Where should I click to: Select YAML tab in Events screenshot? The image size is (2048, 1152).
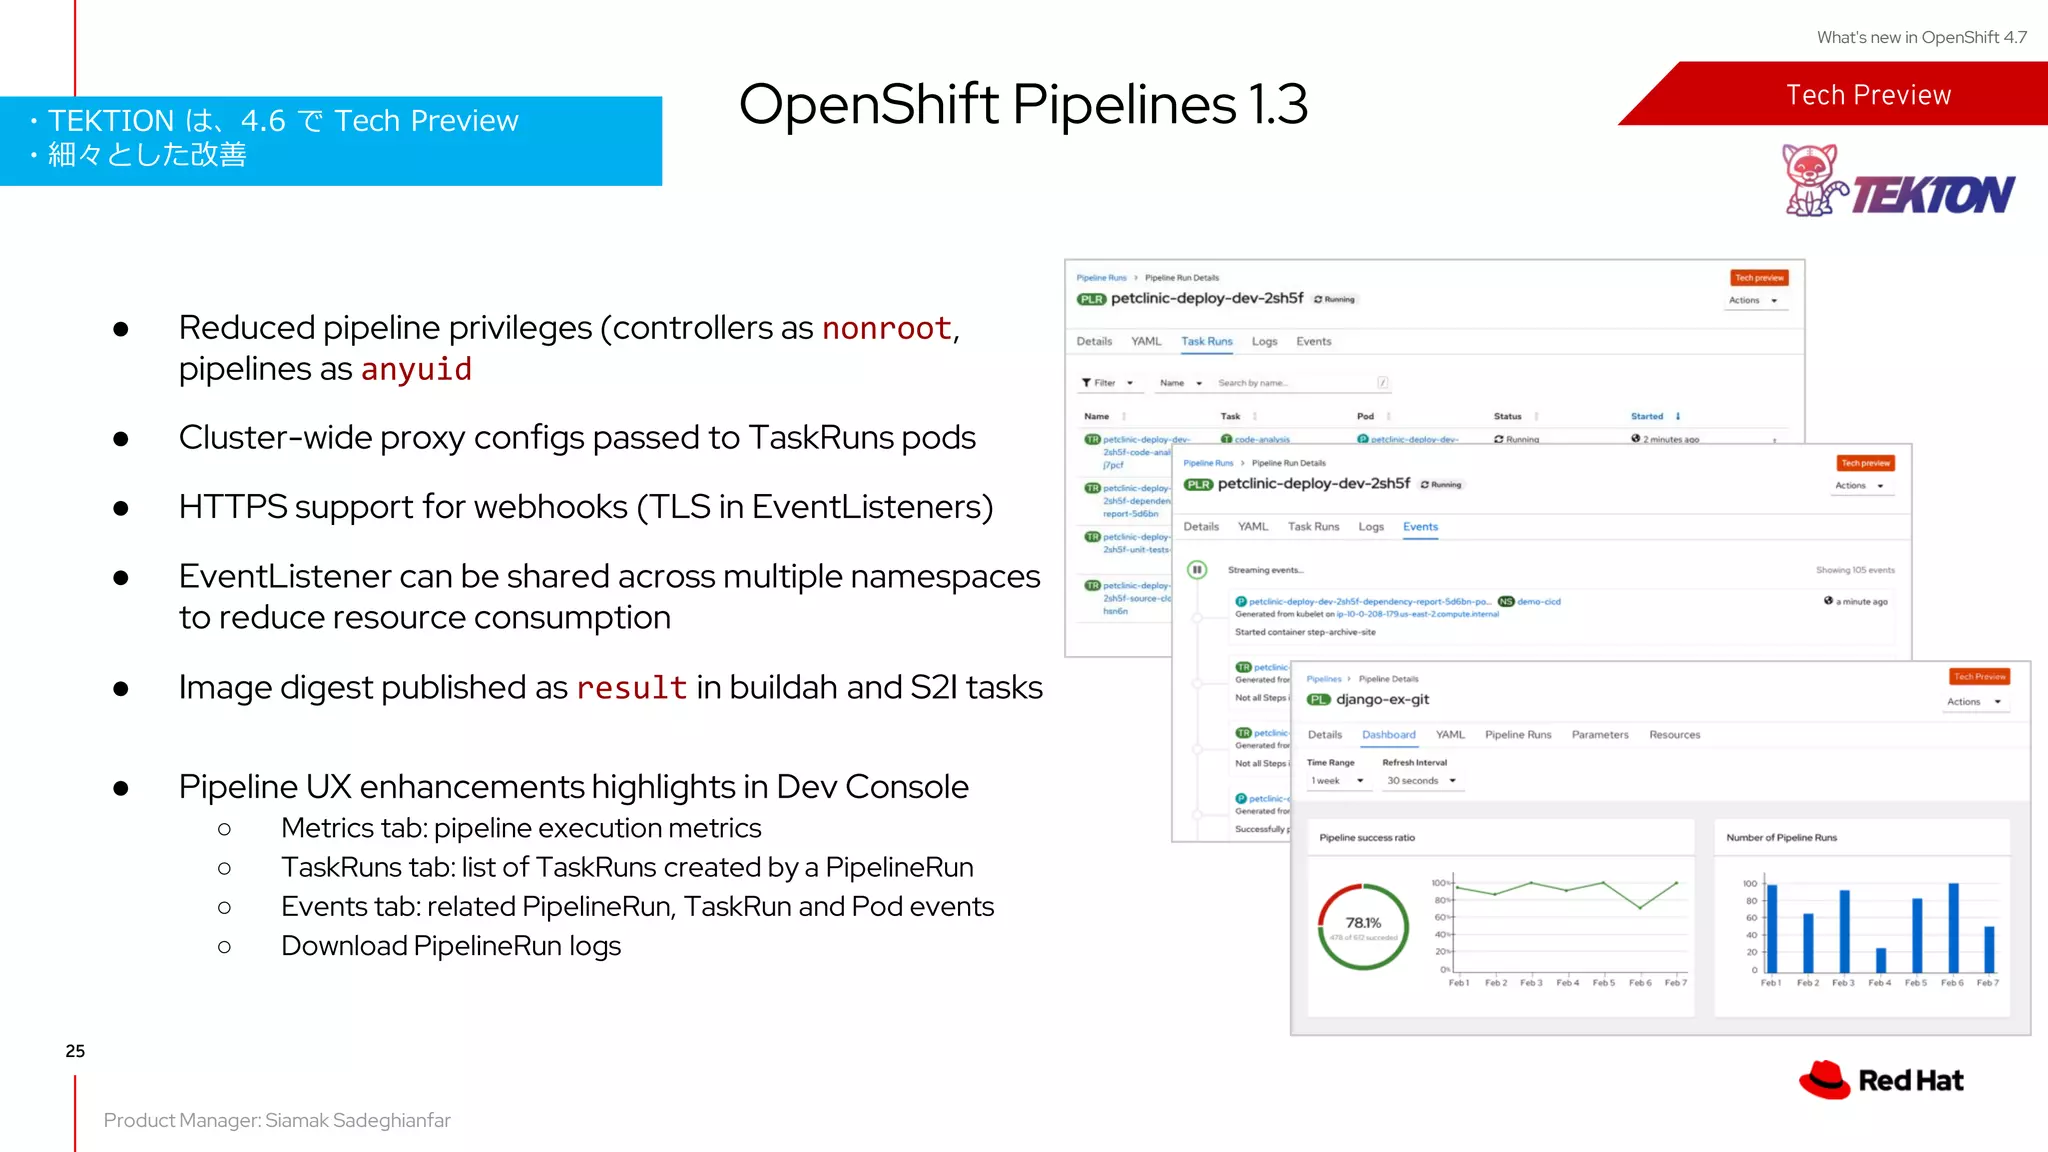pos(1253,527)
